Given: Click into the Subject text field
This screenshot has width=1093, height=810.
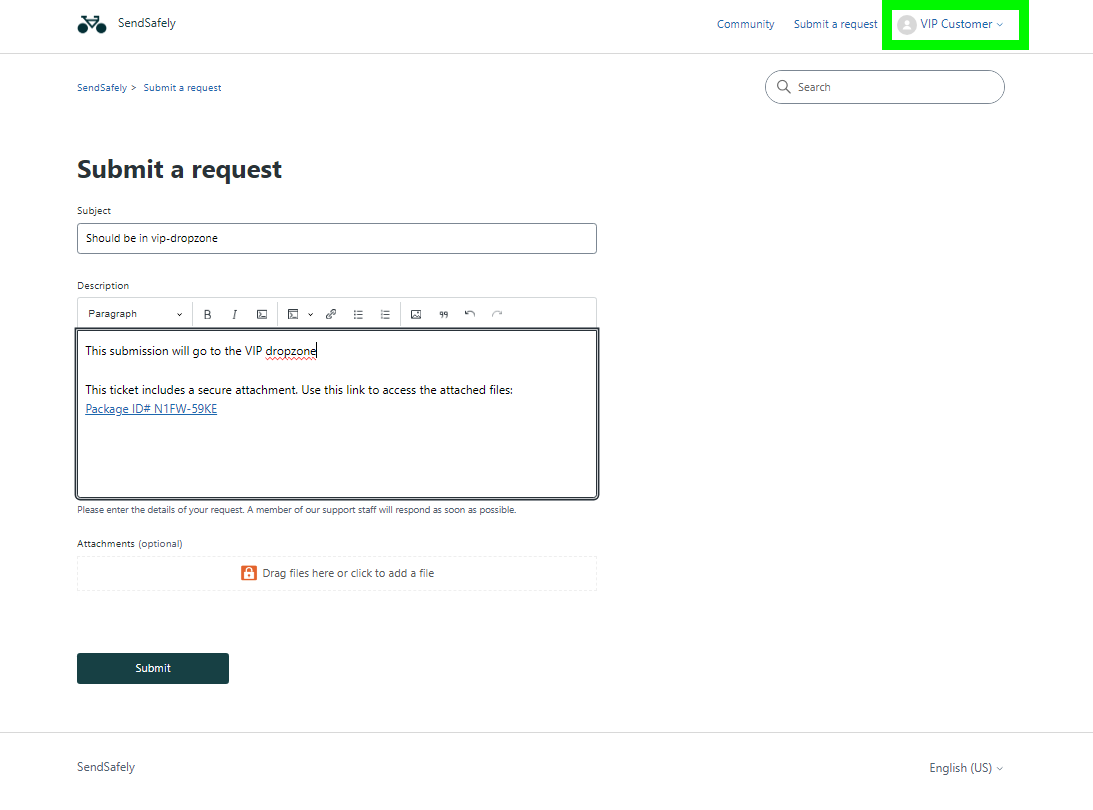Looking at the screenshot, I should 337,238.
